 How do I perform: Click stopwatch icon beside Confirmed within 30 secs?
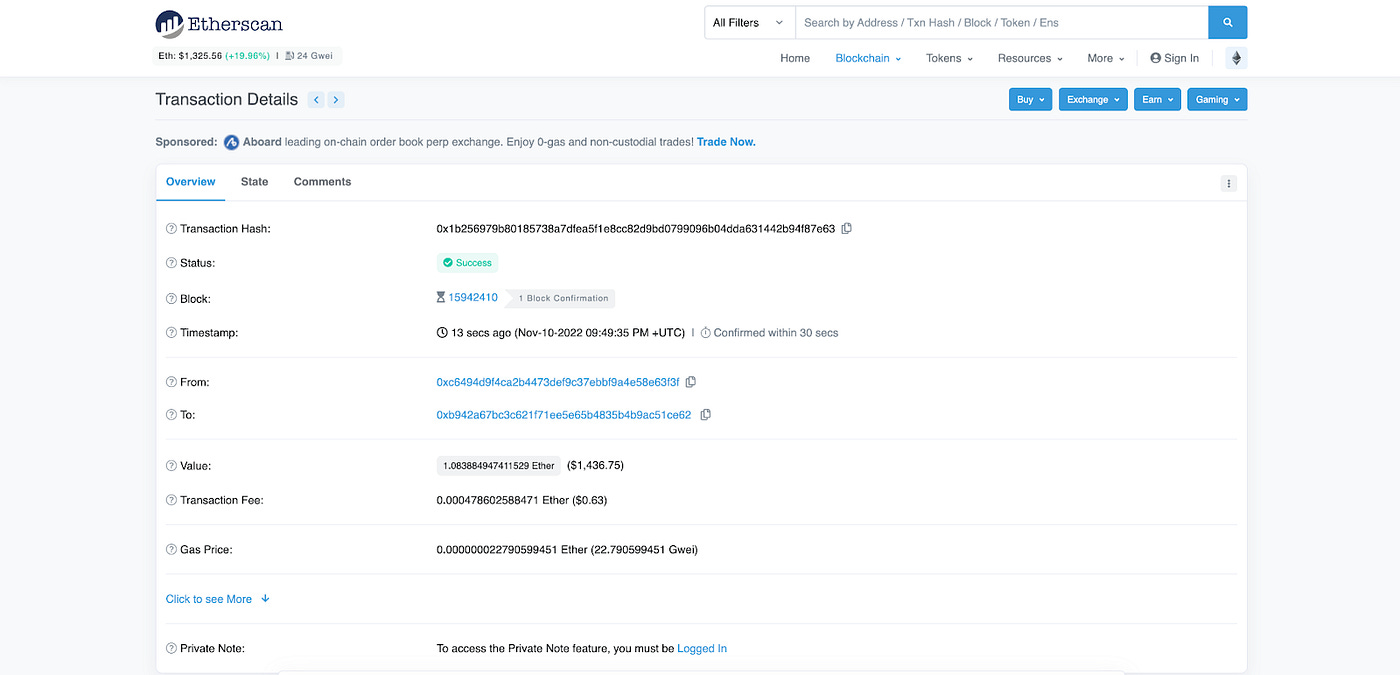pos(705,333)
